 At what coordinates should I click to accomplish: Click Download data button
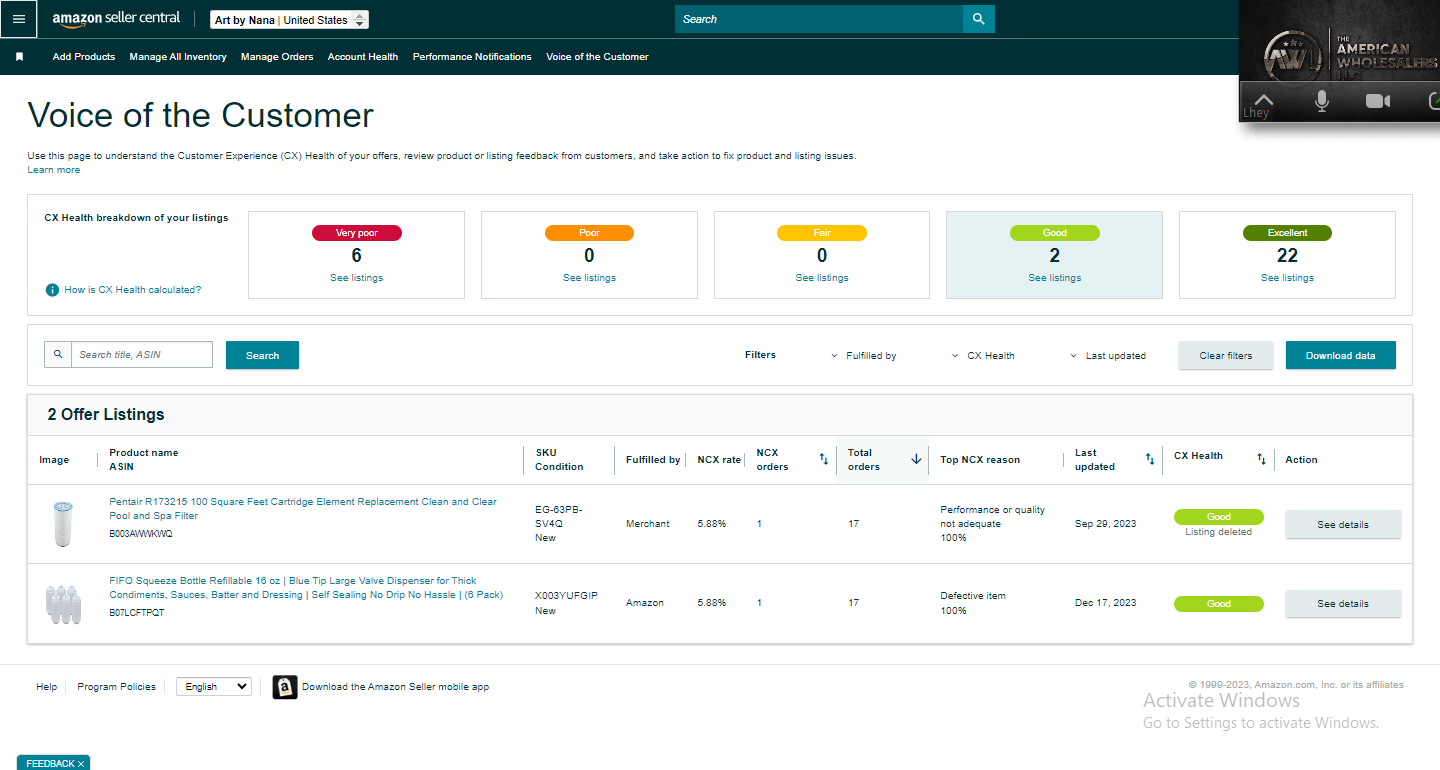click(1341, 355)
